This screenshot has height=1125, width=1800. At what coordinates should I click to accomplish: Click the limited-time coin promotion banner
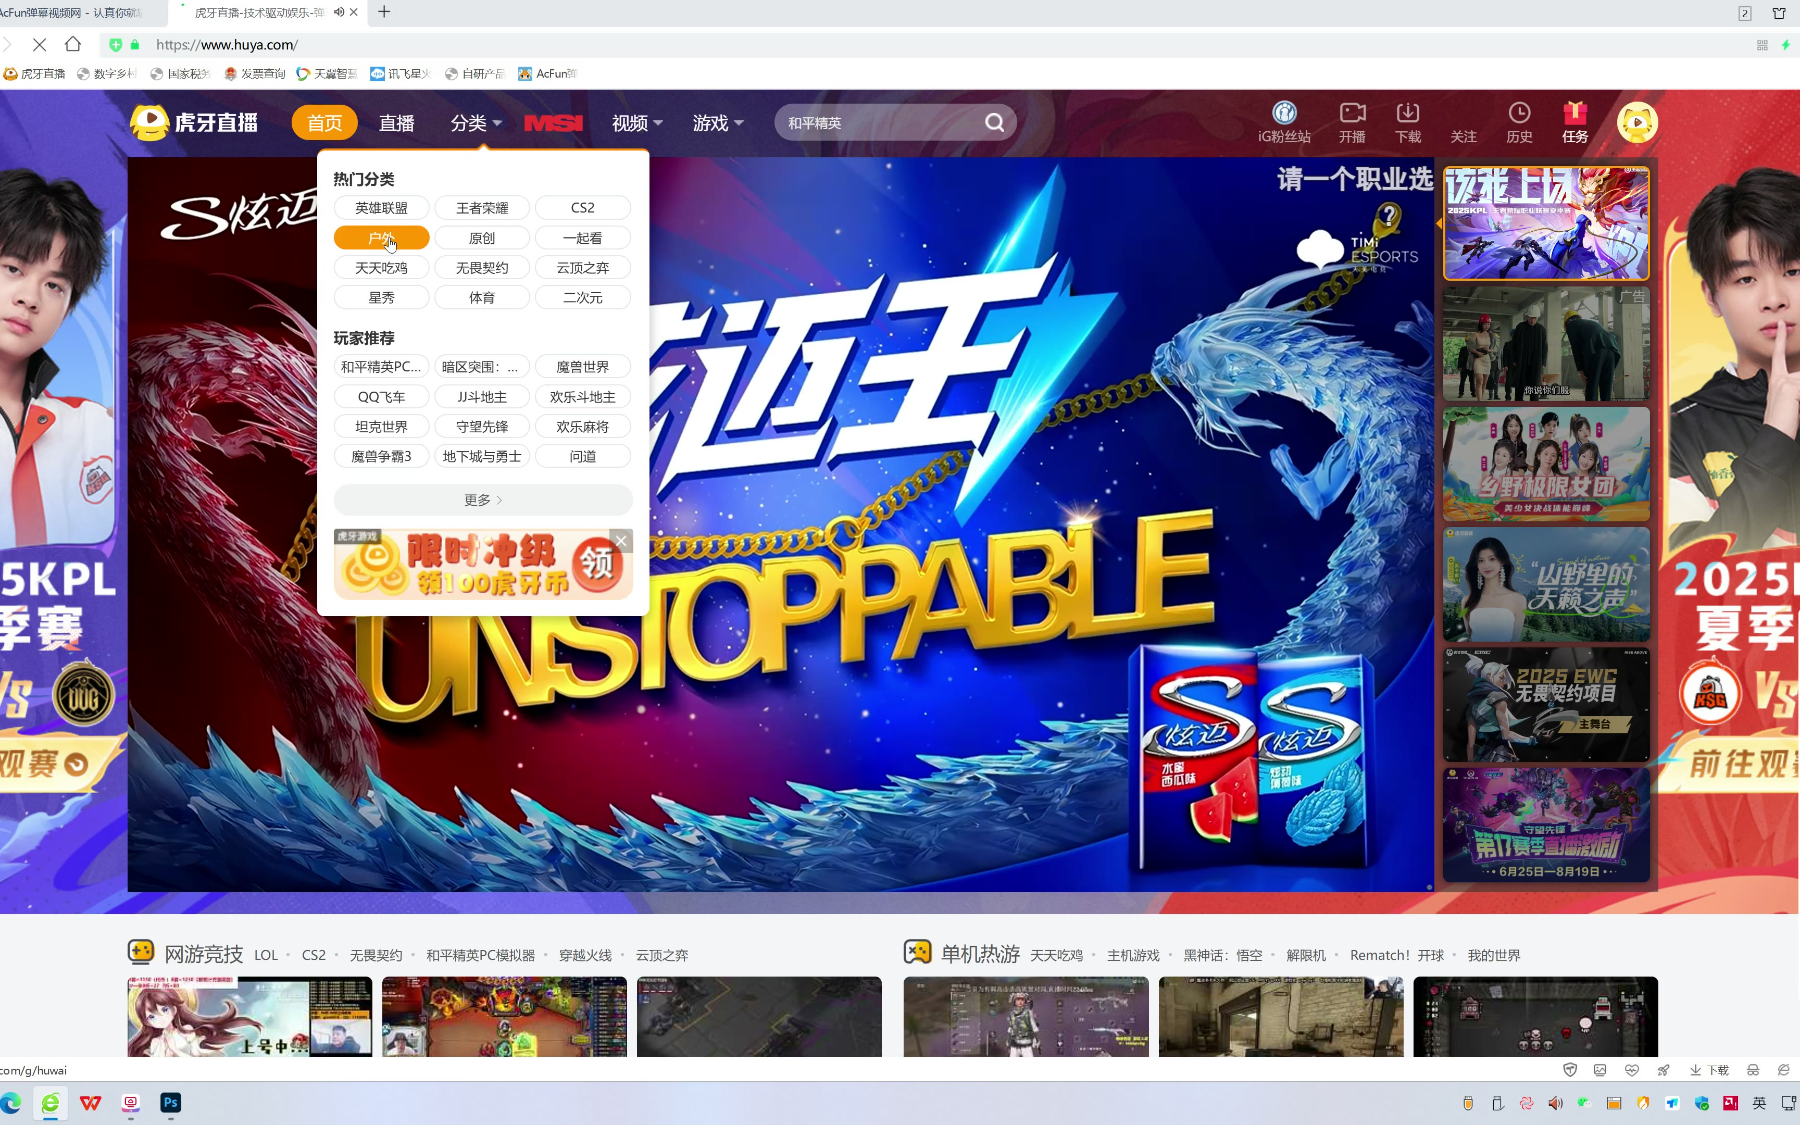[x=483, y=564]
